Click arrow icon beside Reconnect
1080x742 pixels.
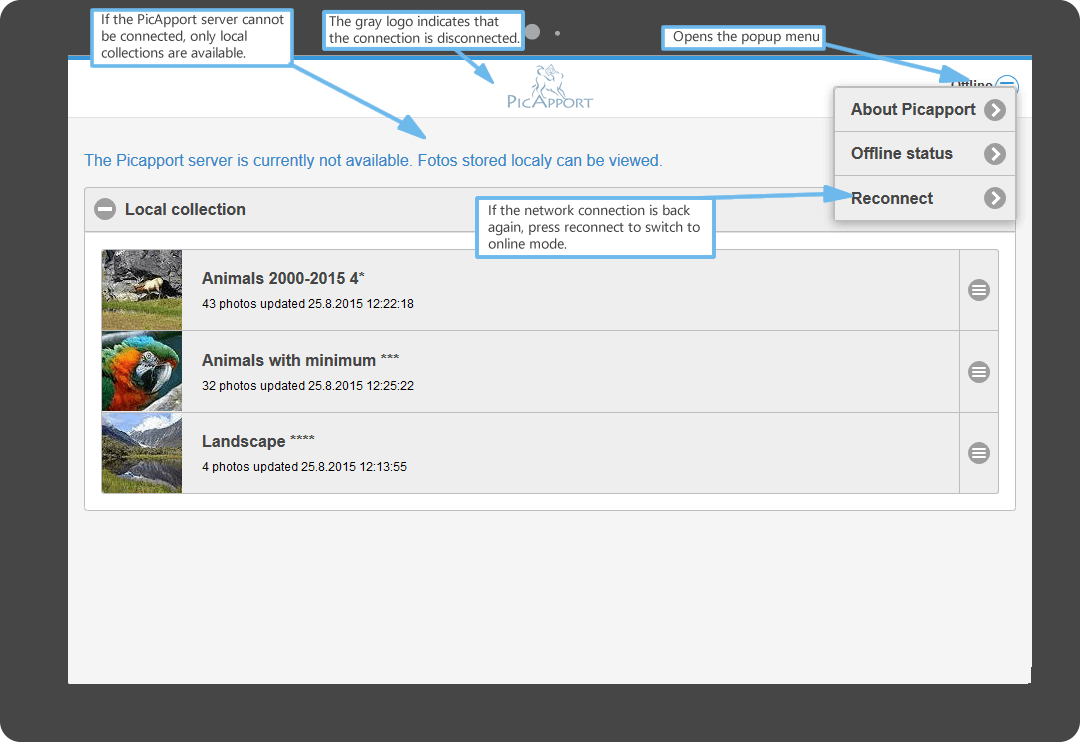tap(994, 198)
